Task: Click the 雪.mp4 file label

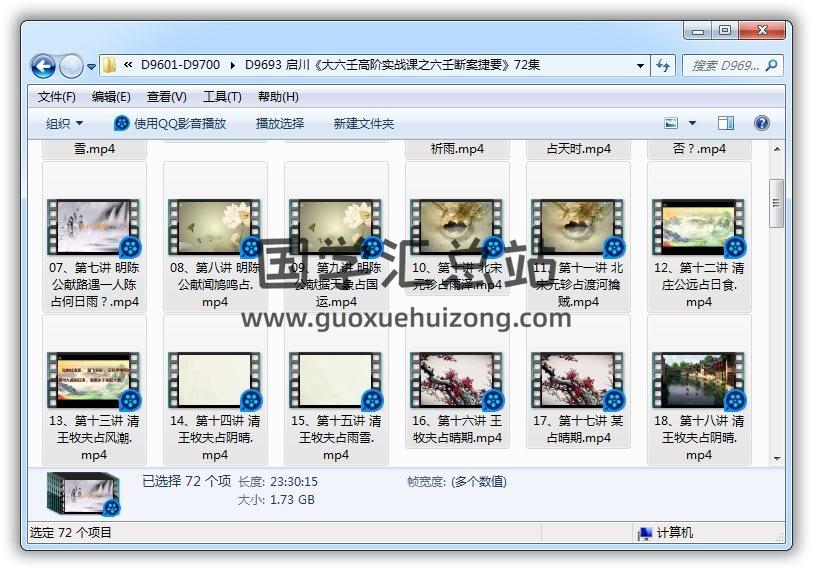Action: pos(94,149)
